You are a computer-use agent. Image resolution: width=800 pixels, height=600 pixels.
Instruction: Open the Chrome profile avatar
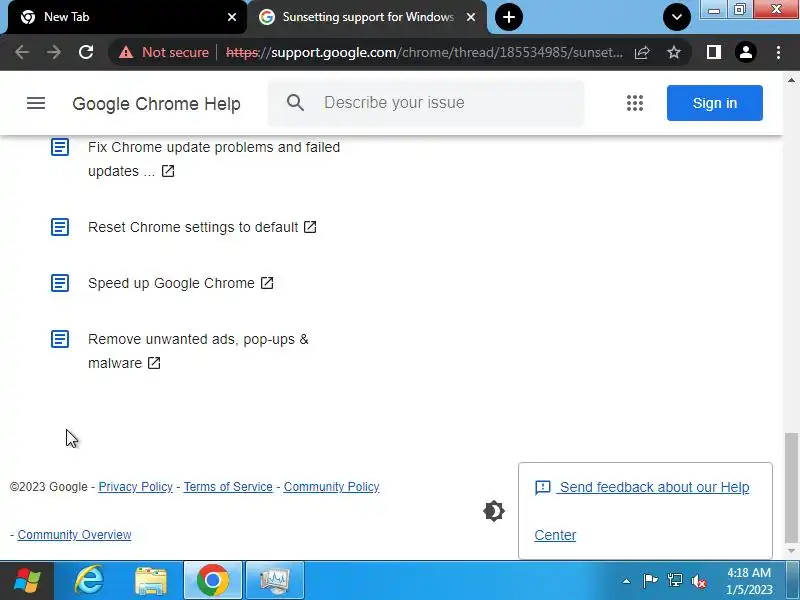(745, 52)
